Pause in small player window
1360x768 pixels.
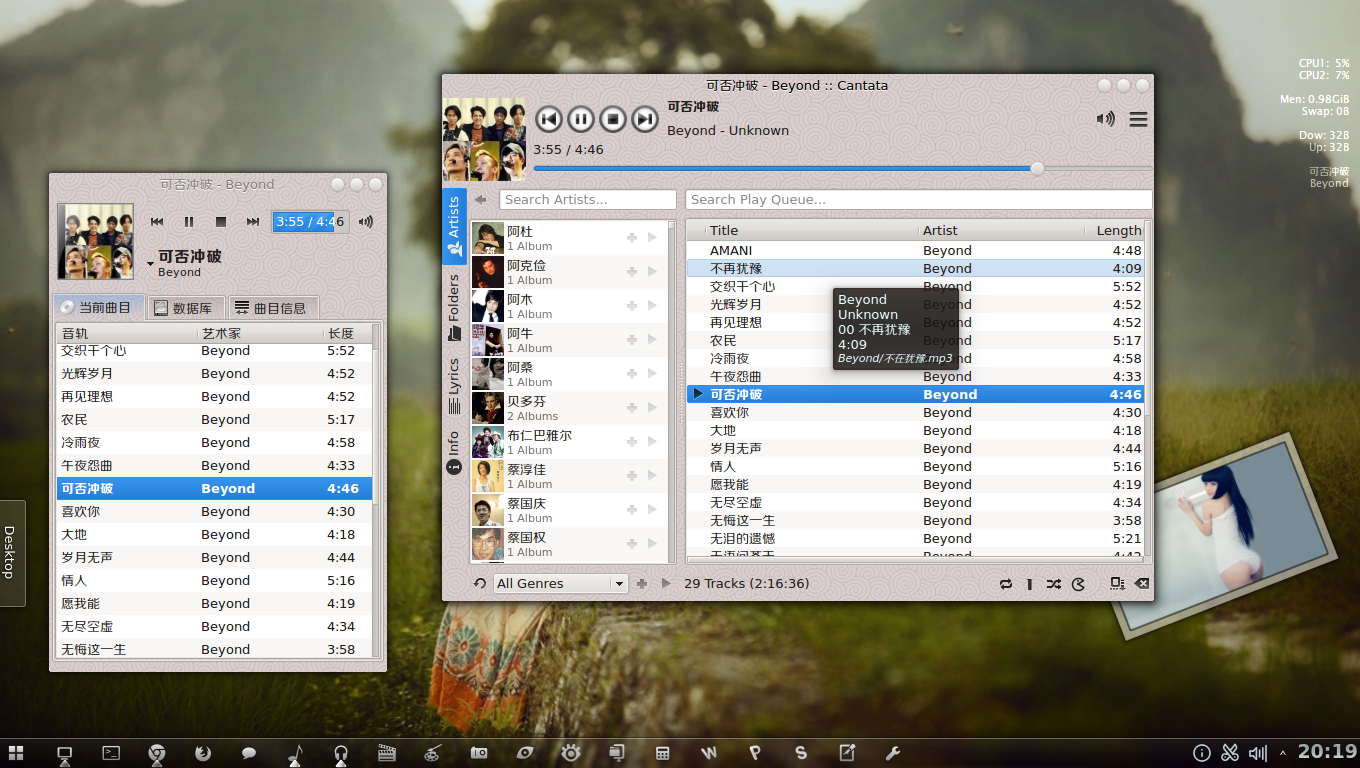tap(189, 222)
